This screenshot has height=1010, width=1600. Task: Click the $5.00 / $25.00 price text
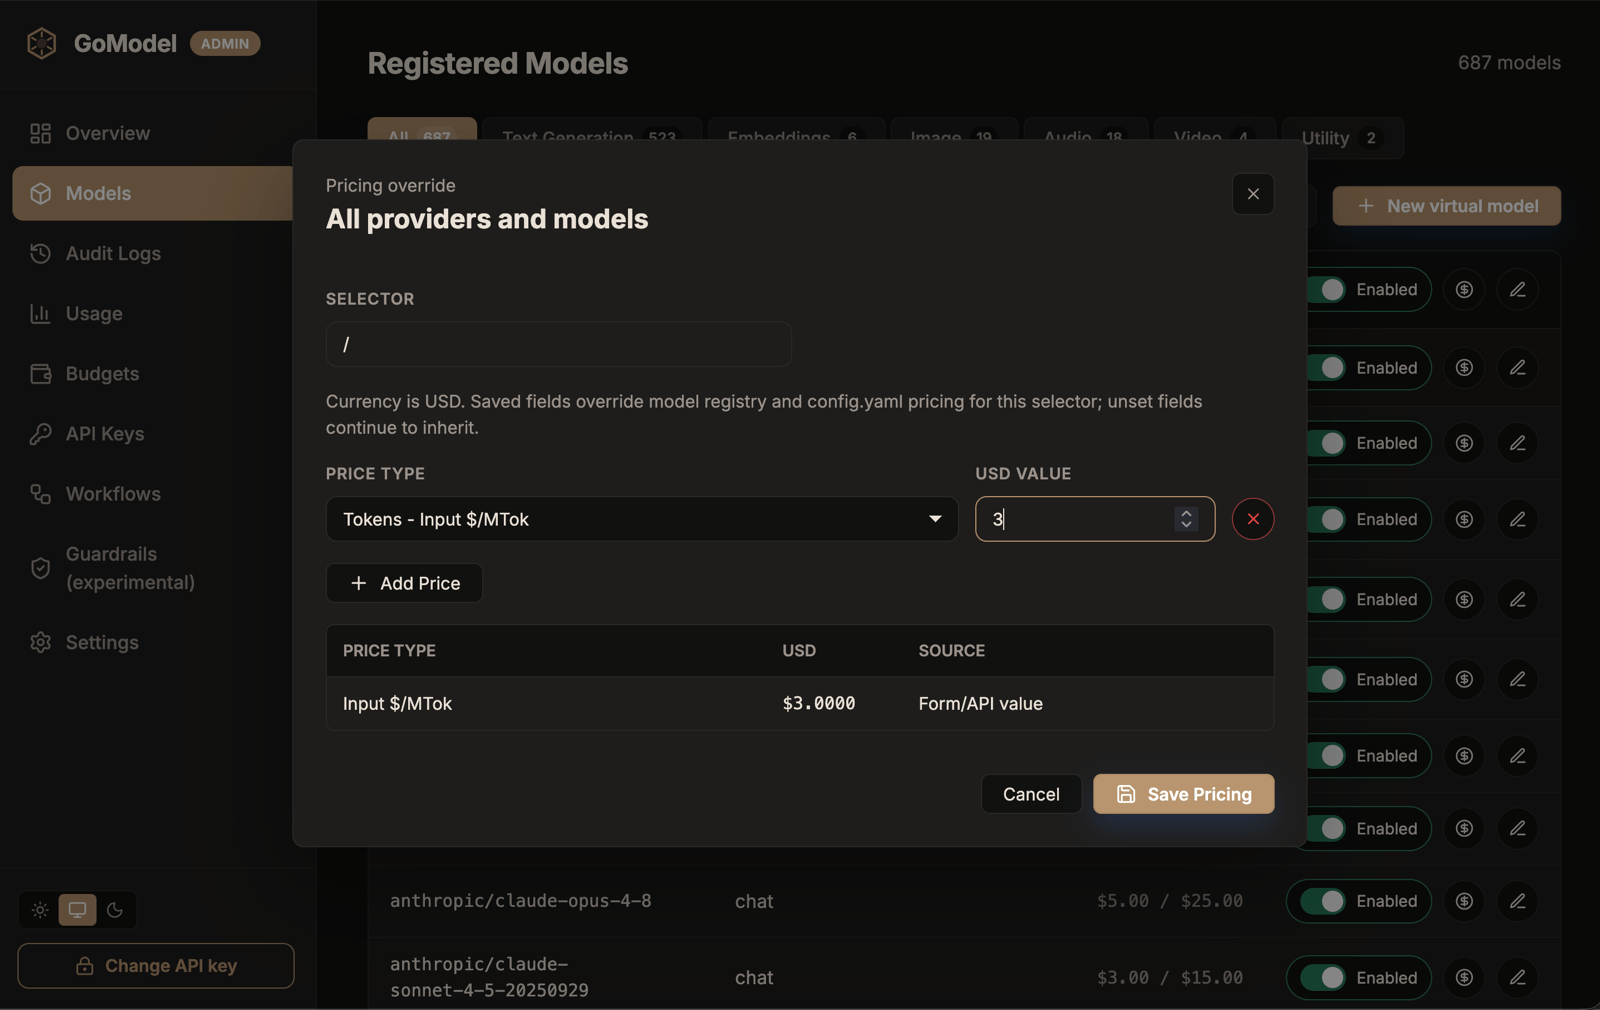click(x=1169, y=901)
